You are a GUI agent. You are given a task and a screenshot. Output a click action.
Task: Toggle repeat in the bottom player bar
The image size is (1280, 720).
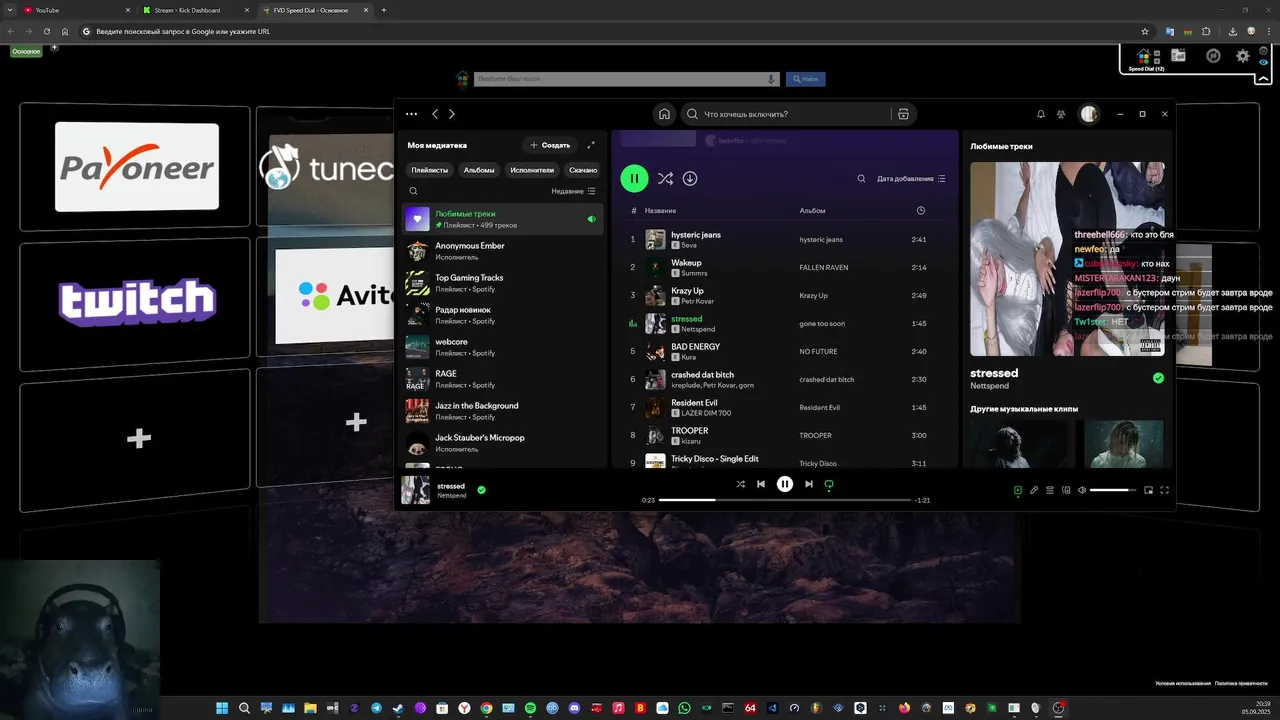coord(829,484)
